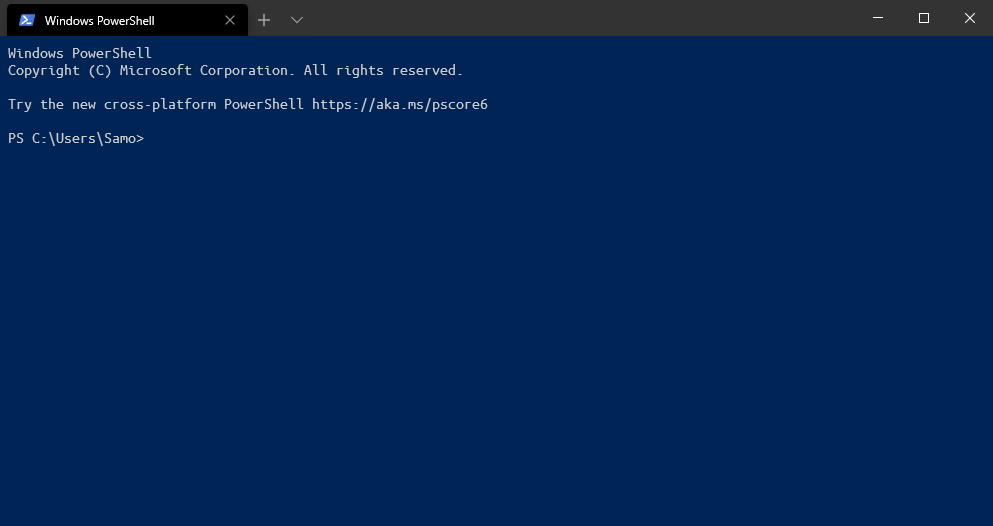
Task: Click the empty title bar area beside the chevron
Action: 570,18
